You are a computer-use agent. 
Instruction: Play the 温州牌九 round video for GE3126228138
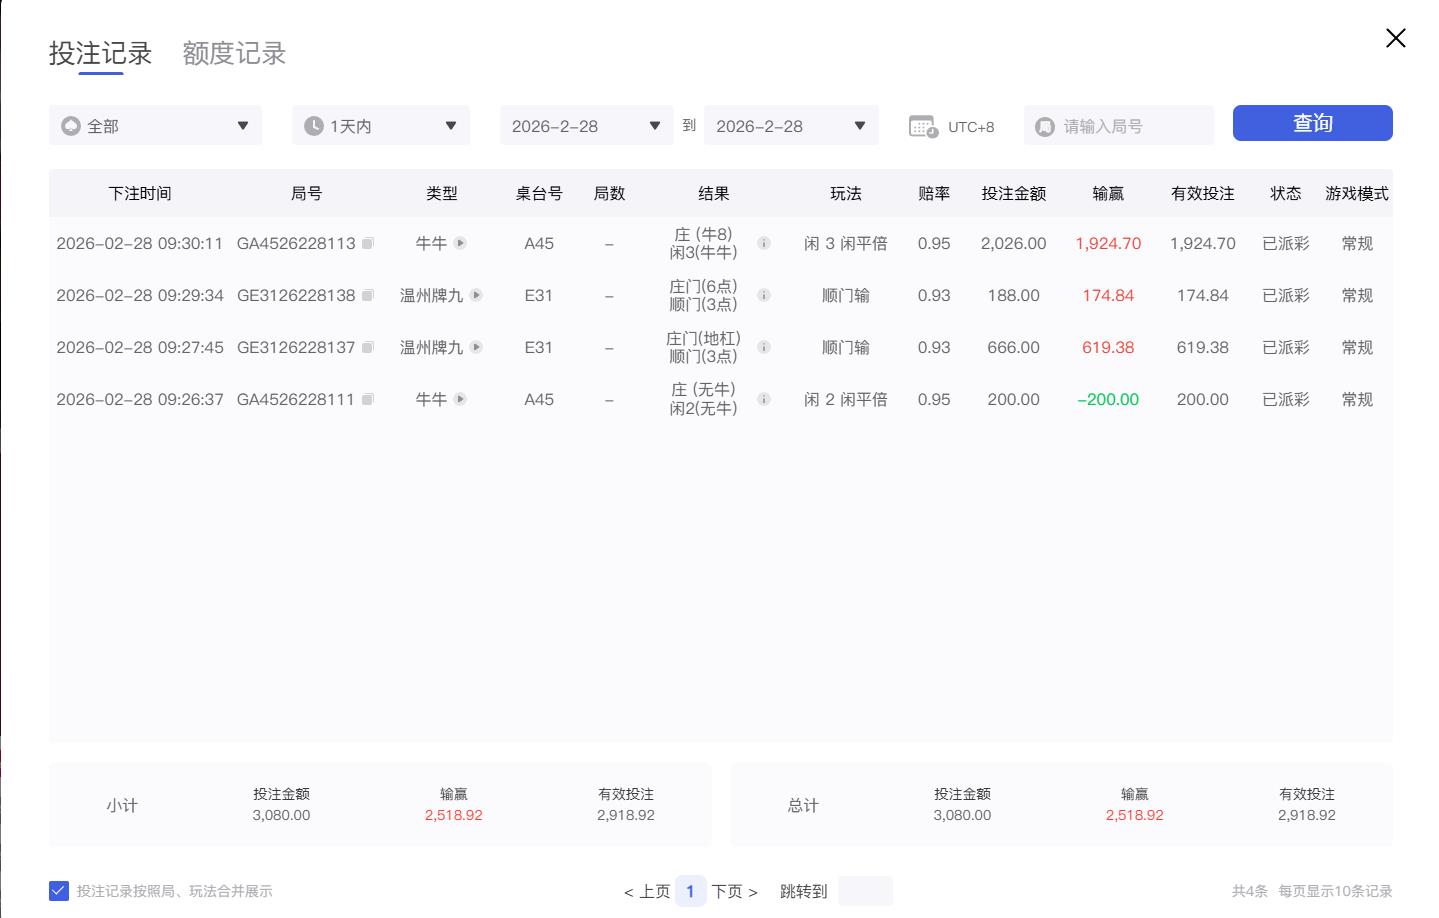[477, 295]
